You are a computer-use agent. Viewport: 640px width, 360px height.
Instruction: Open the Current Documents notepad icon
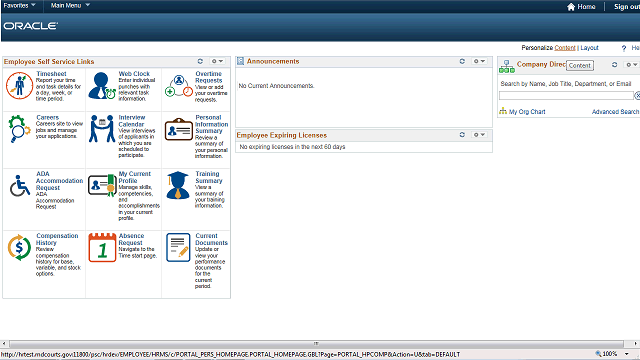pos(178,247)
